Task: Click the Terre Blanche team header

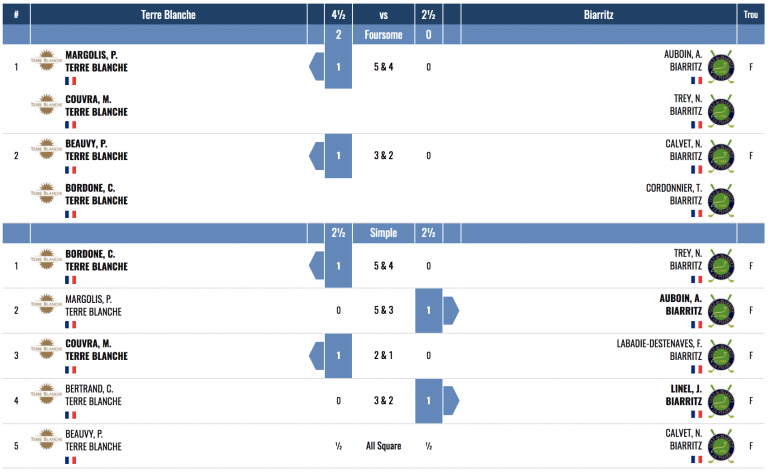Action: [168, 15]
